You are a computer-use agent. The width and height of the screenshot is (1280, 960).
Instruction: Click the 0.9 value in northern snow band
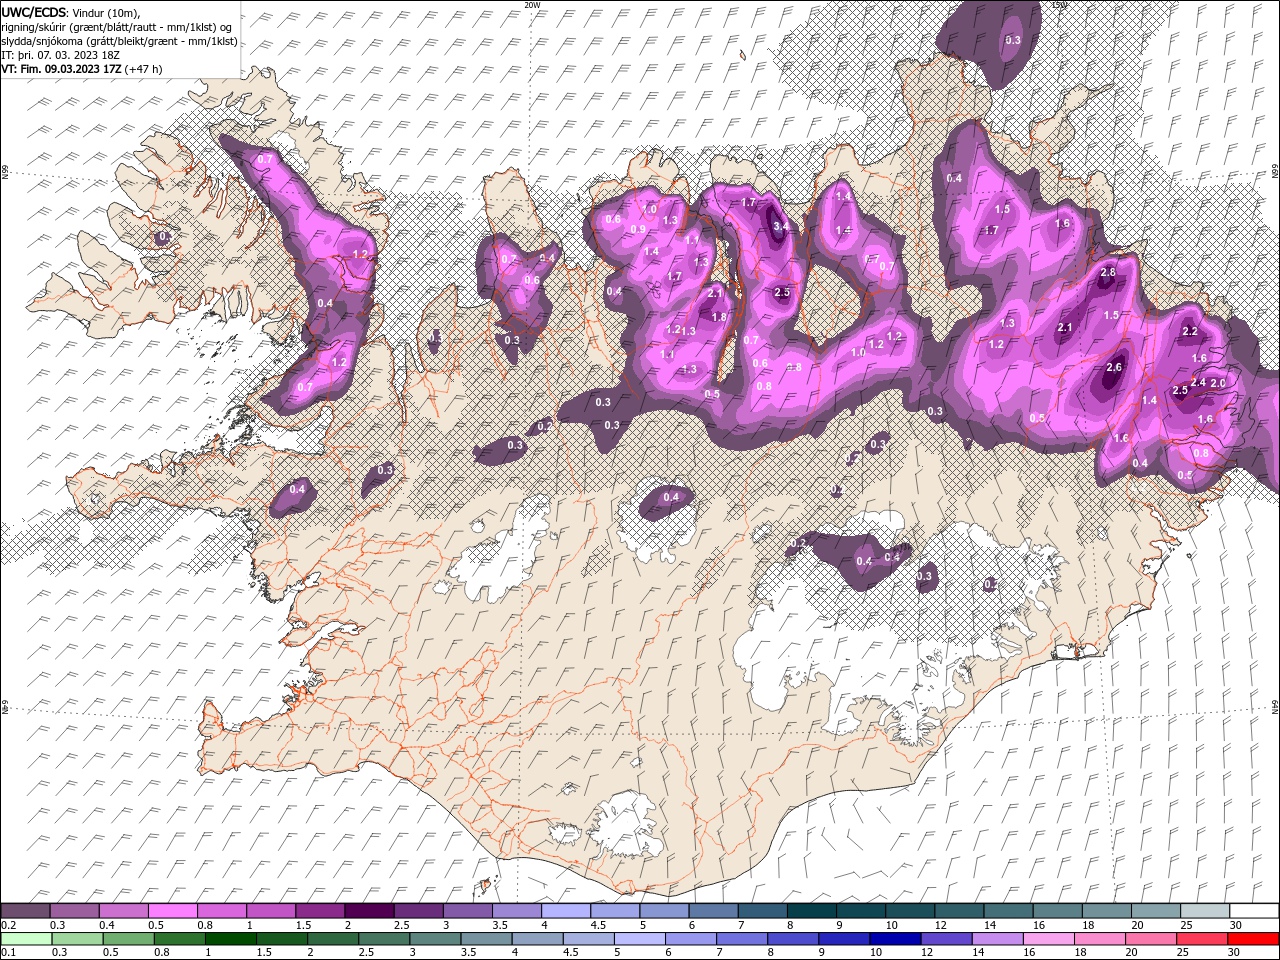(638, 230)
